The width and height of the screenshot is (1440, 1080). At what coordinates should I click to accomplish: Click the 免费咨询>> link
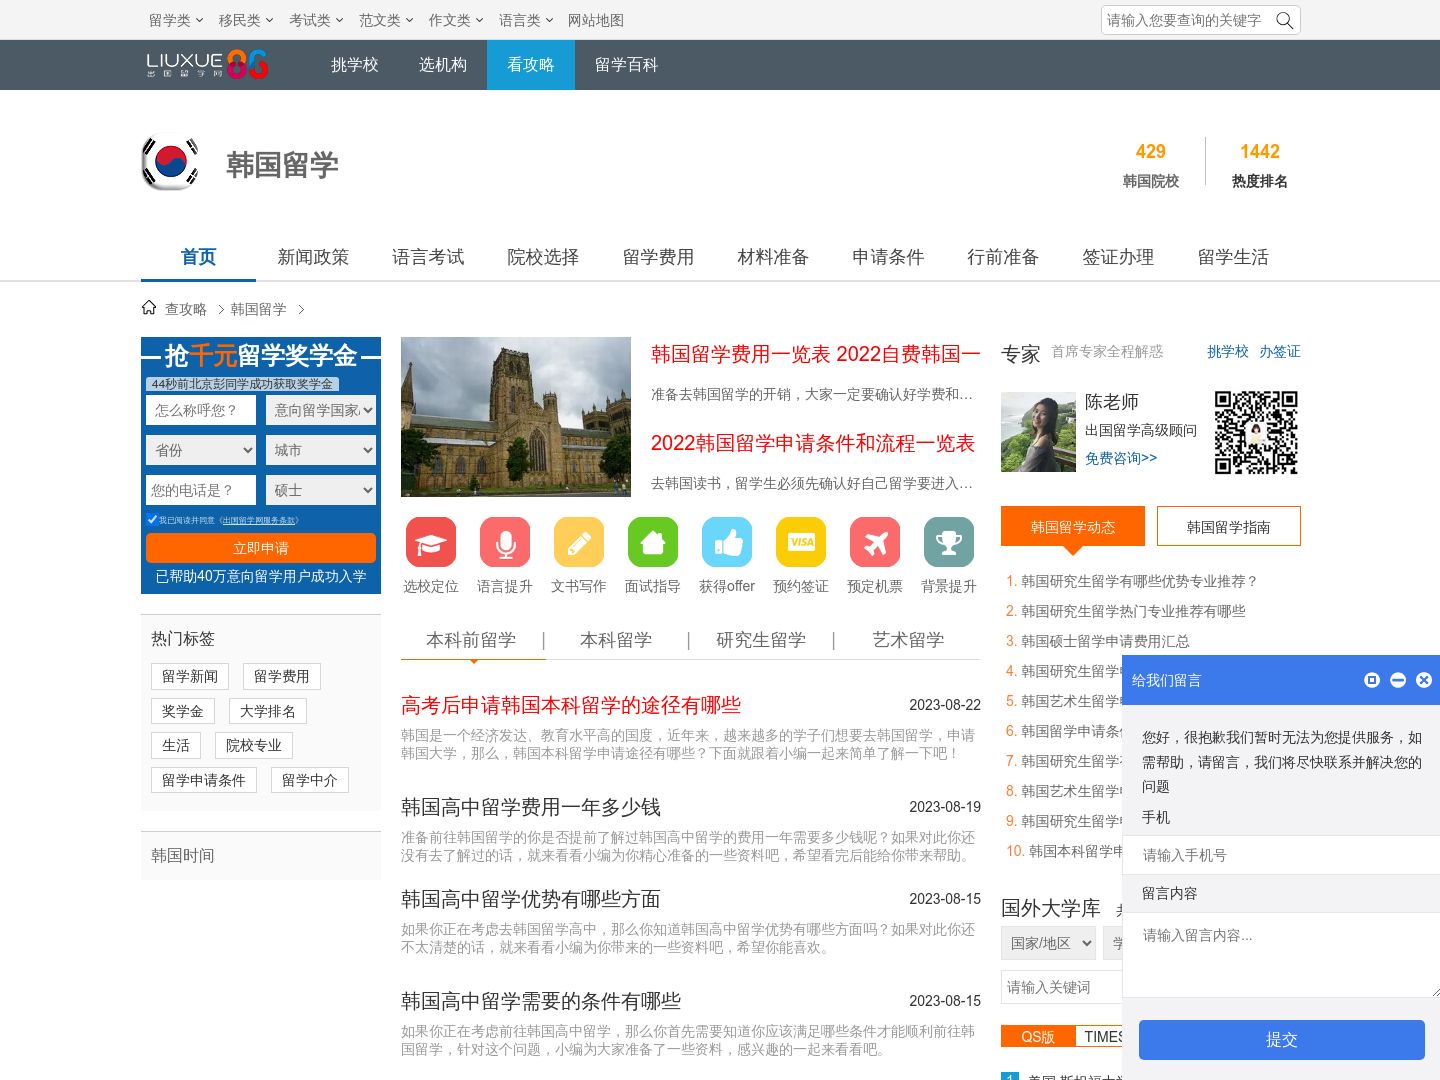click(x=1121, y=458)
